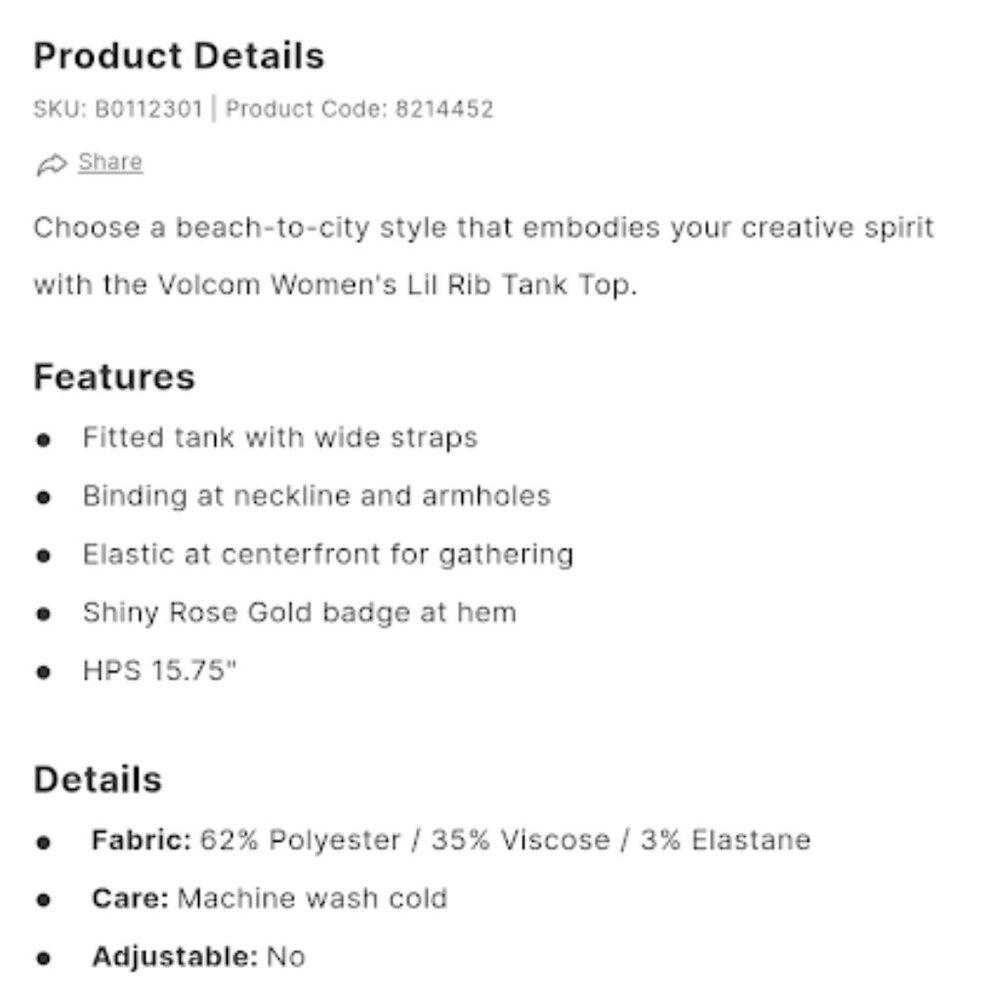Image resolution: width=1000 pixels, height=1000 pixels.
Task: Click the Volcom Women's Lil Rib Tank Top name
Action: click(396, 285)
